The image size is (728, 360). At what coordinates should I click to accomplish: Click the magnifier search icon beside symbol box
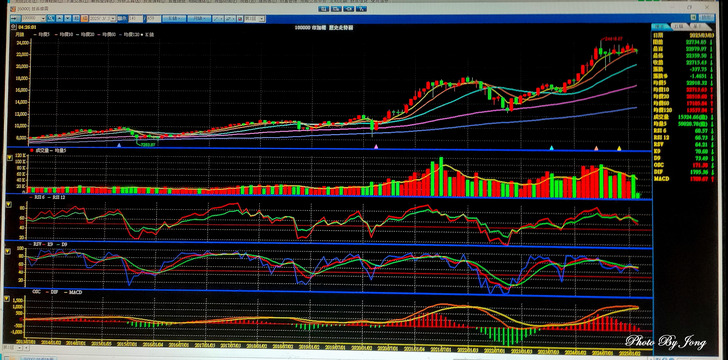(x=51, y=19)
